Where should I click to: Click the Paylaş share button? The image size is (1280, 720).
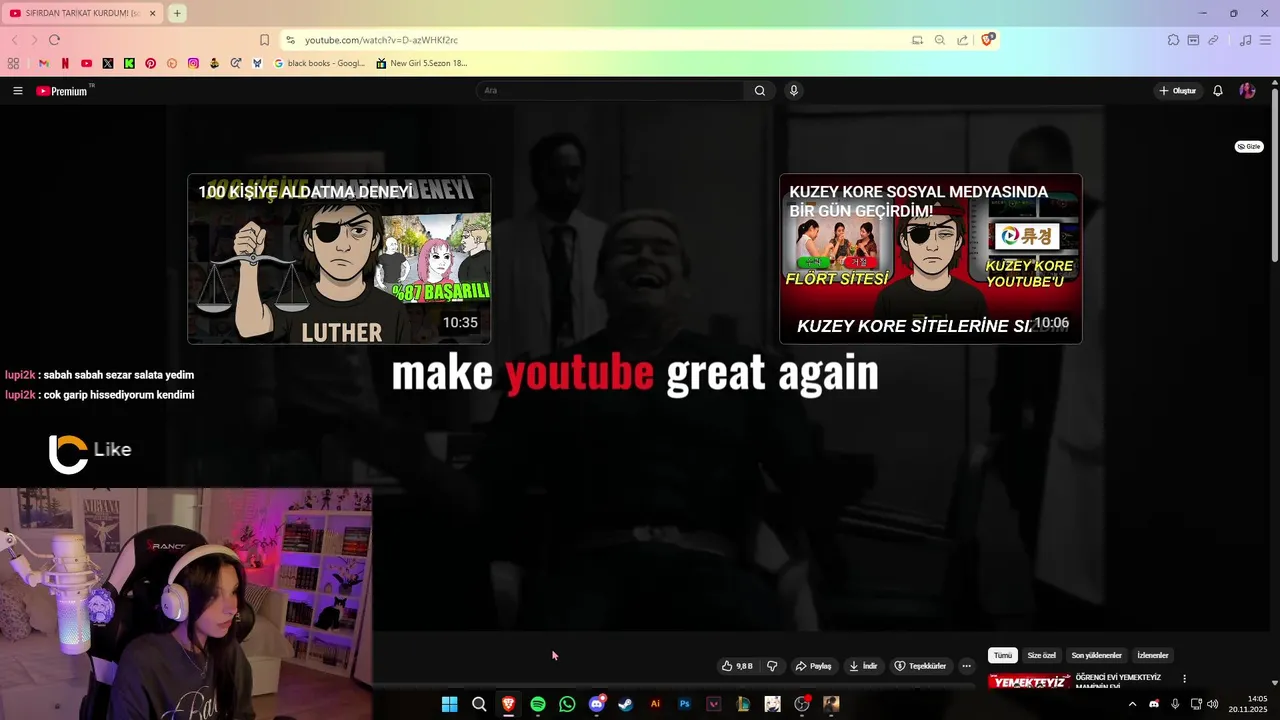[x=813, y=666]
